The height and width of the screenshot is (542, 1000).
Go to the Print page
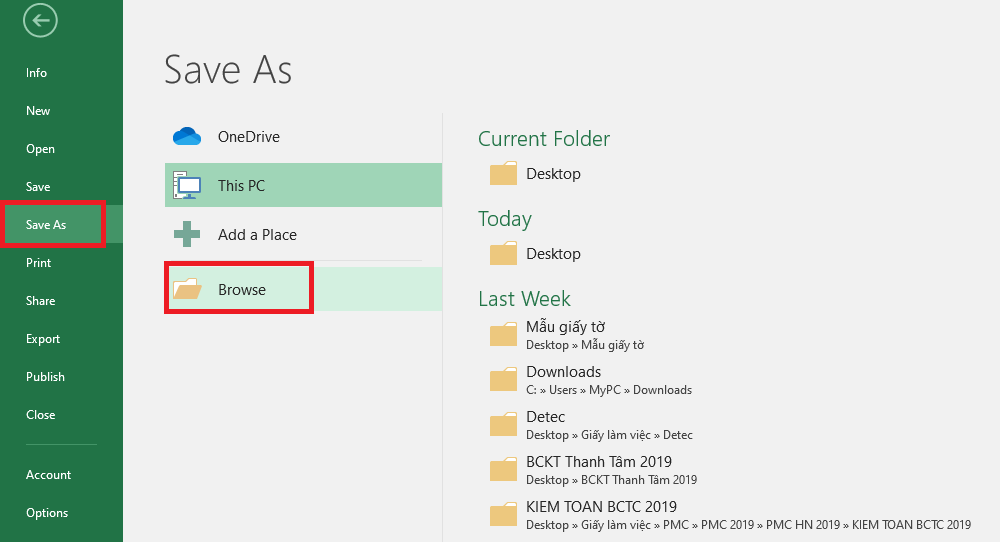[x=39, y=263]
